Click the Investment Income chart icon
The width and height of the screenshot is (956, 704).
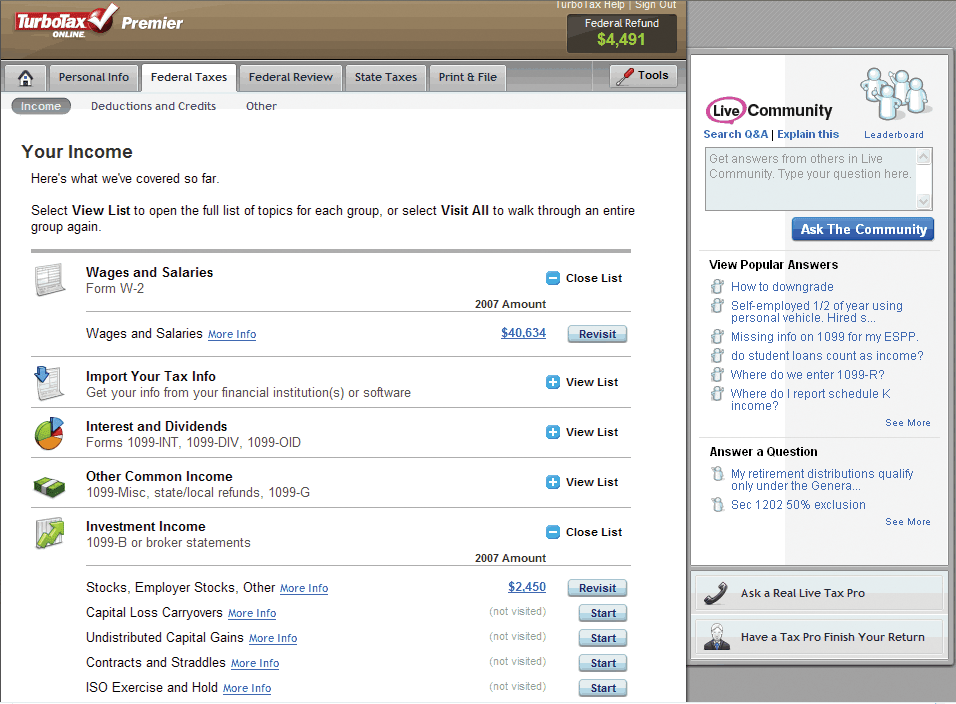point(49,534)
